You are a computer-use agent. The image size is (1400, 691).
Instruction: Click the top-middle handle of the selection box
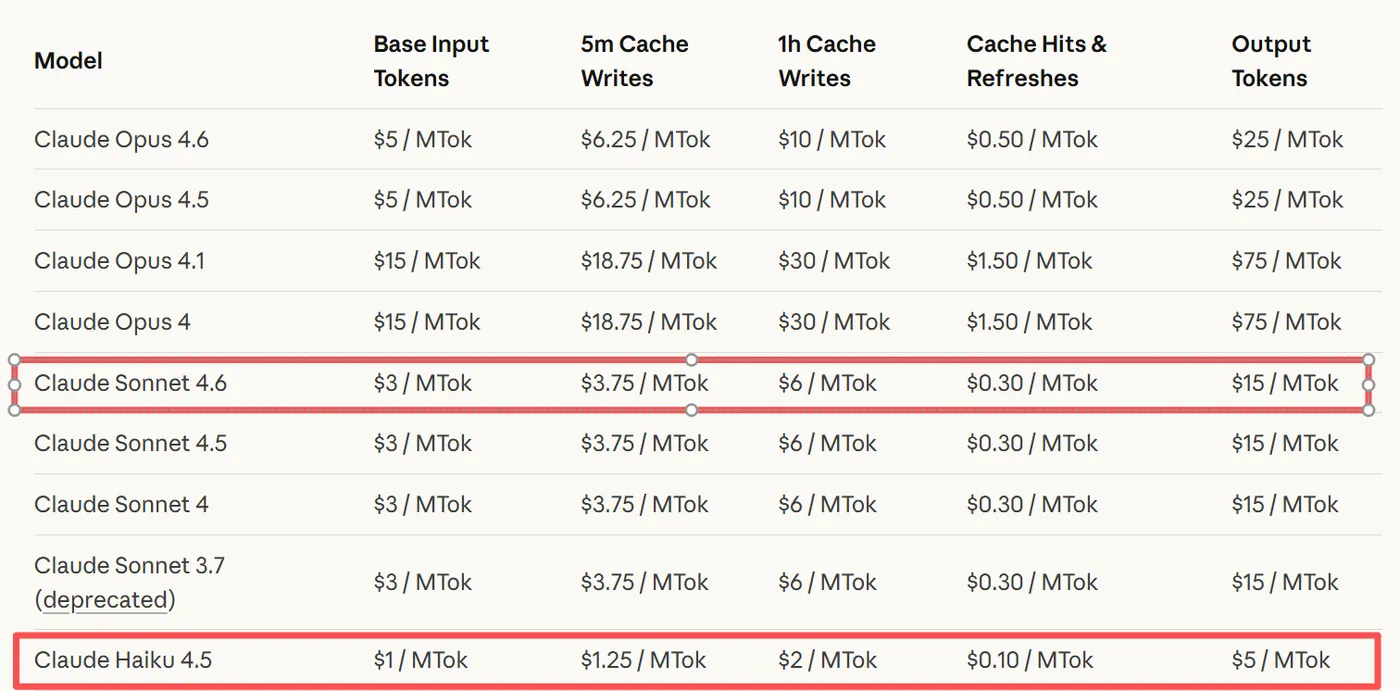[x=691, y=359]
